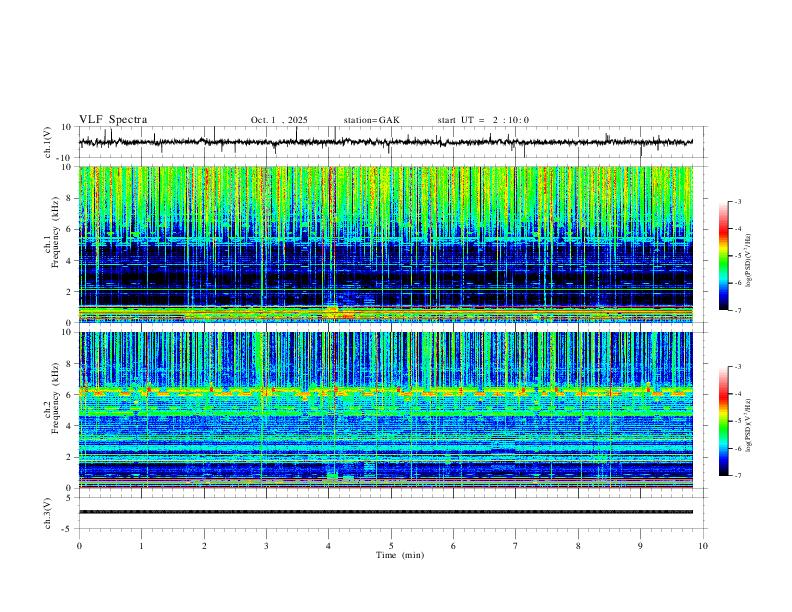The height and width of the screenshot is (612, 792).
Task: Click the '5' tick on ch.3(V) axis
Action: click(70, 498)
